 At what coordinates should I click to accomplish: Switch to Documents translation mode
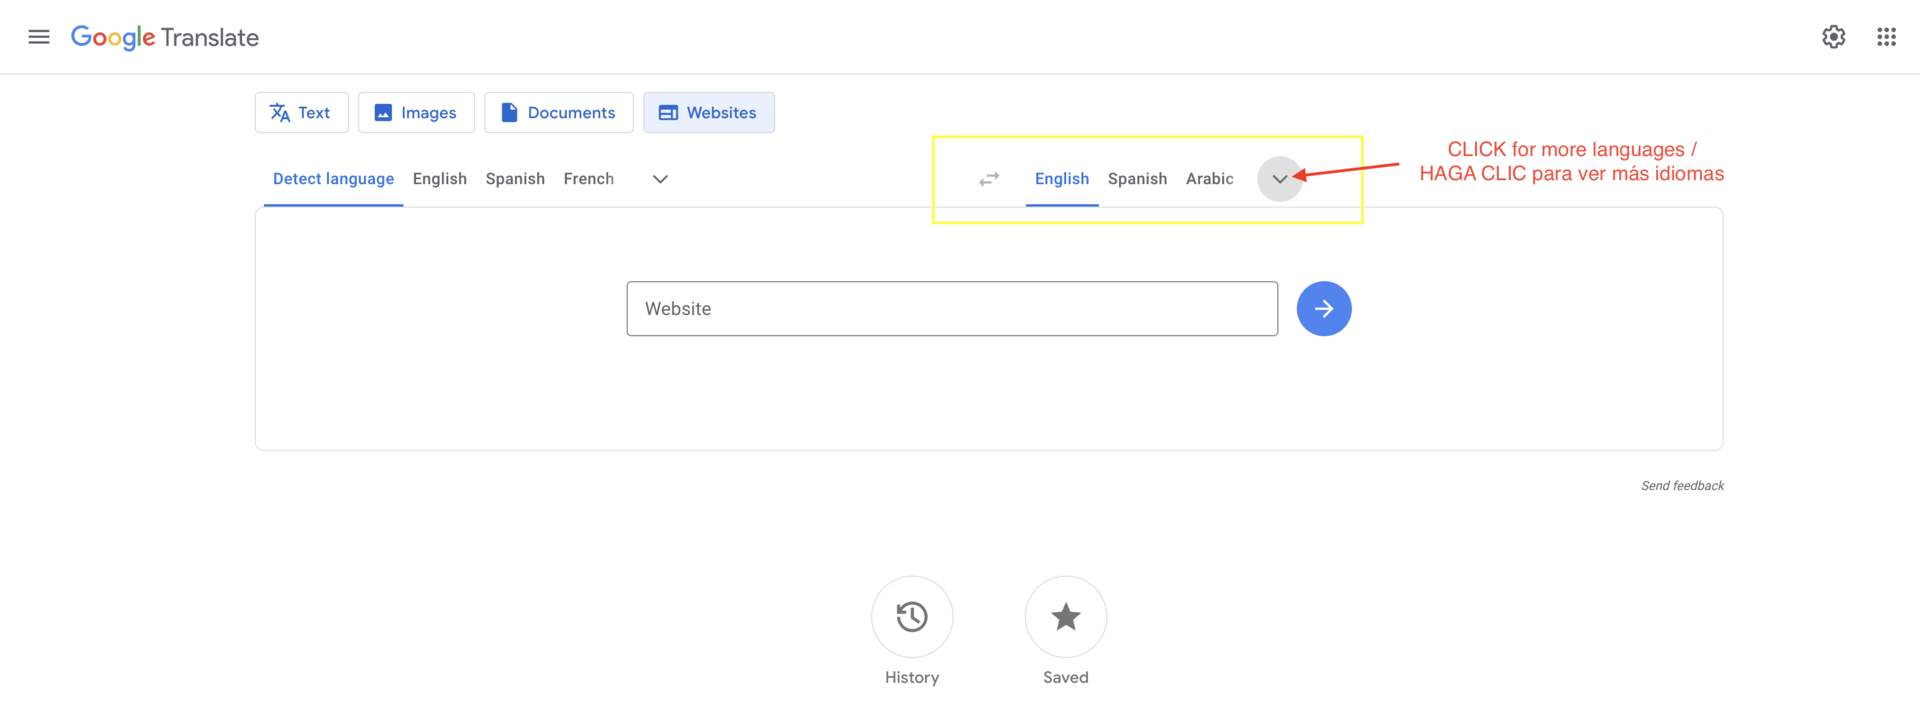(559, 113)
